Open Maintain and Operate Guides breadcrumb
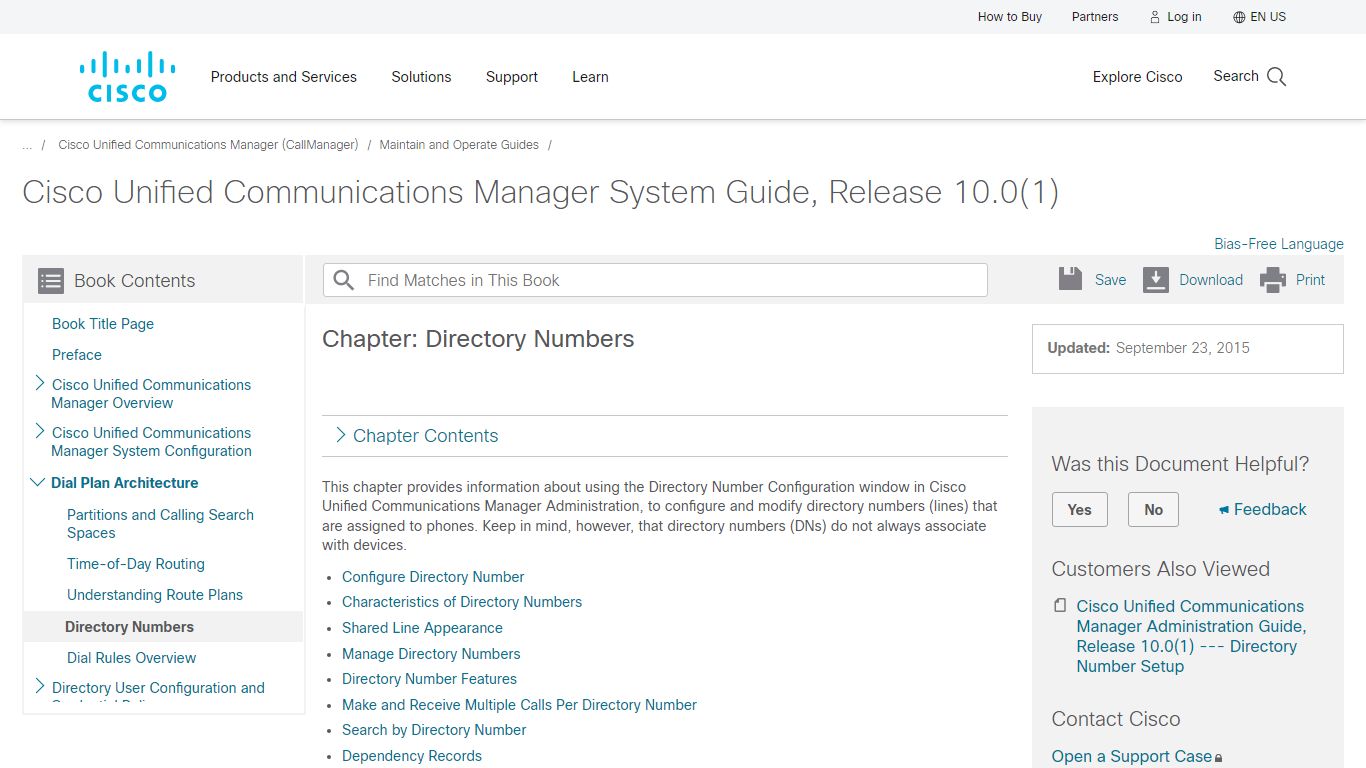The width and height of the screenshot is (1366, 768). point(459,145)
